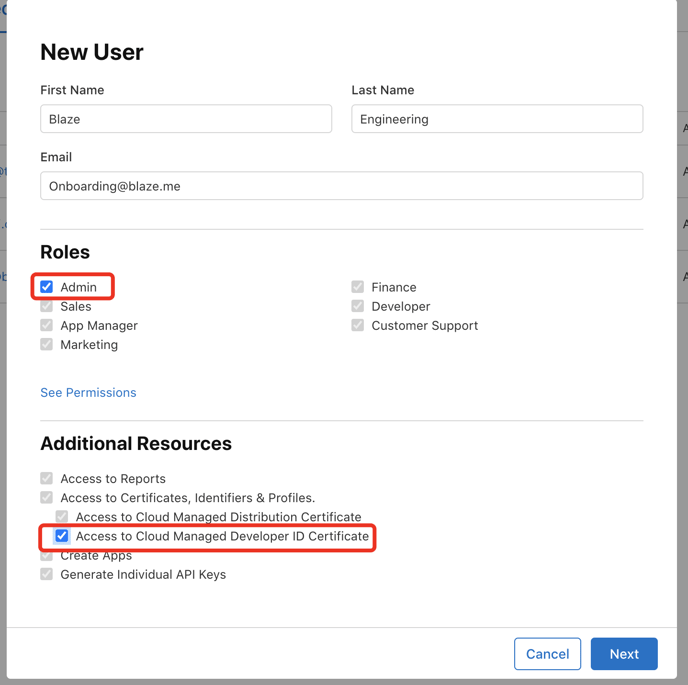
Task: Toggle Access to Certificates, Identifiers & Profiles
Action: [x=47, y=498]
